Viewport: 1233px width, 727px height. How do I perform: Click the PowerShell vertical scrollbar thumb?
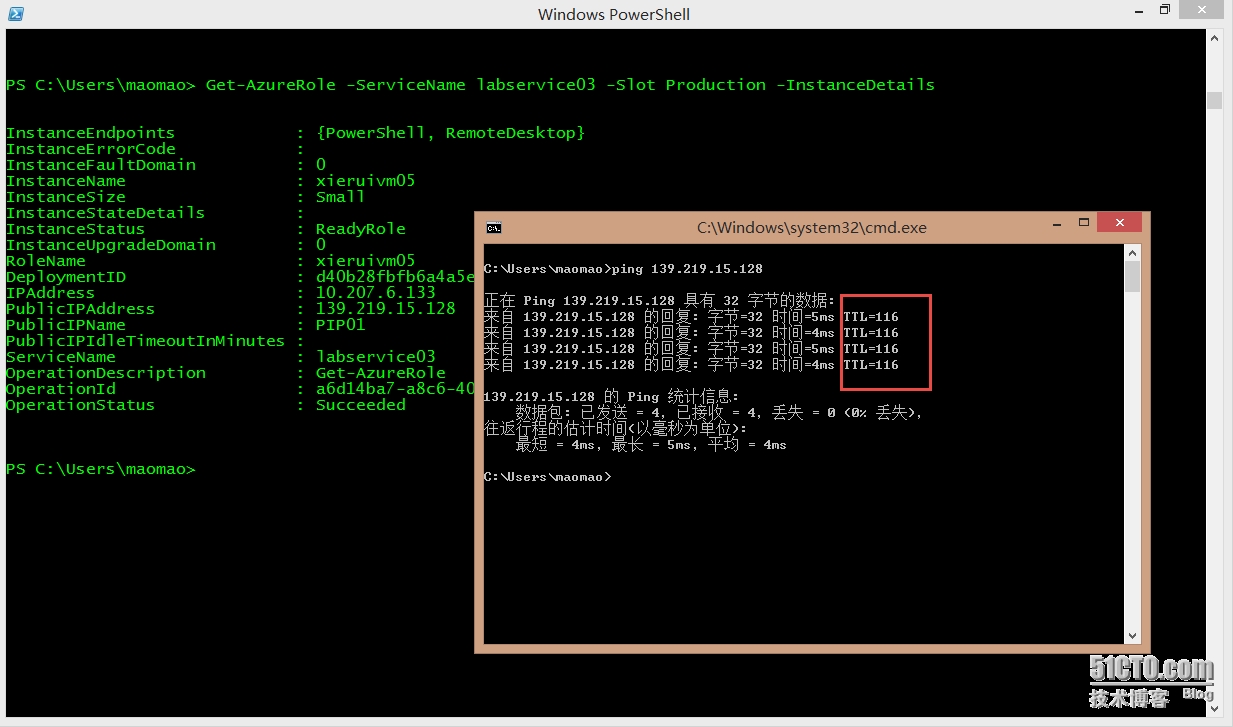click(x=1214, y=100)
